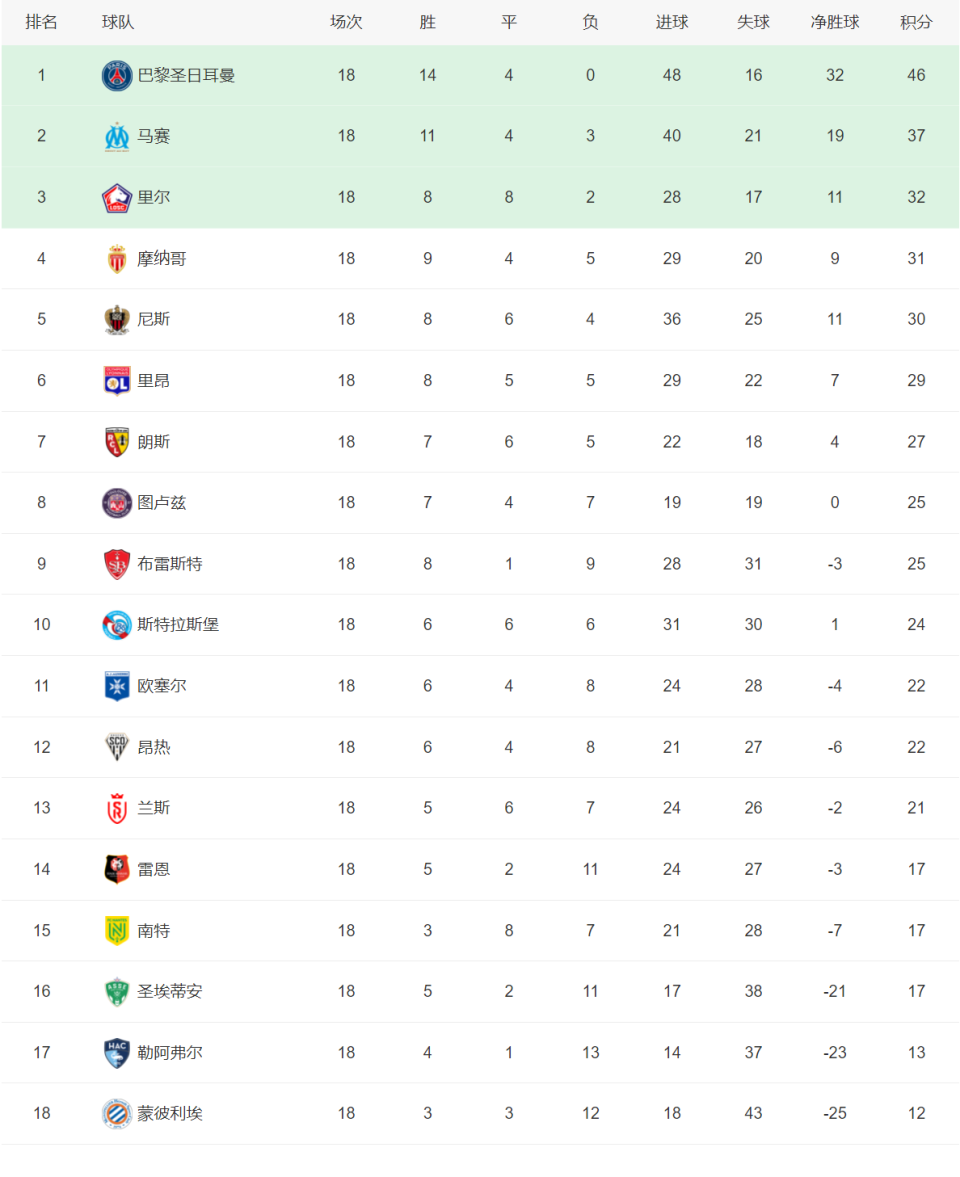Select the RC Lens crest icon
This screenshot has width=960, height=1177.
pyautogui.click(x=116, y=442)
